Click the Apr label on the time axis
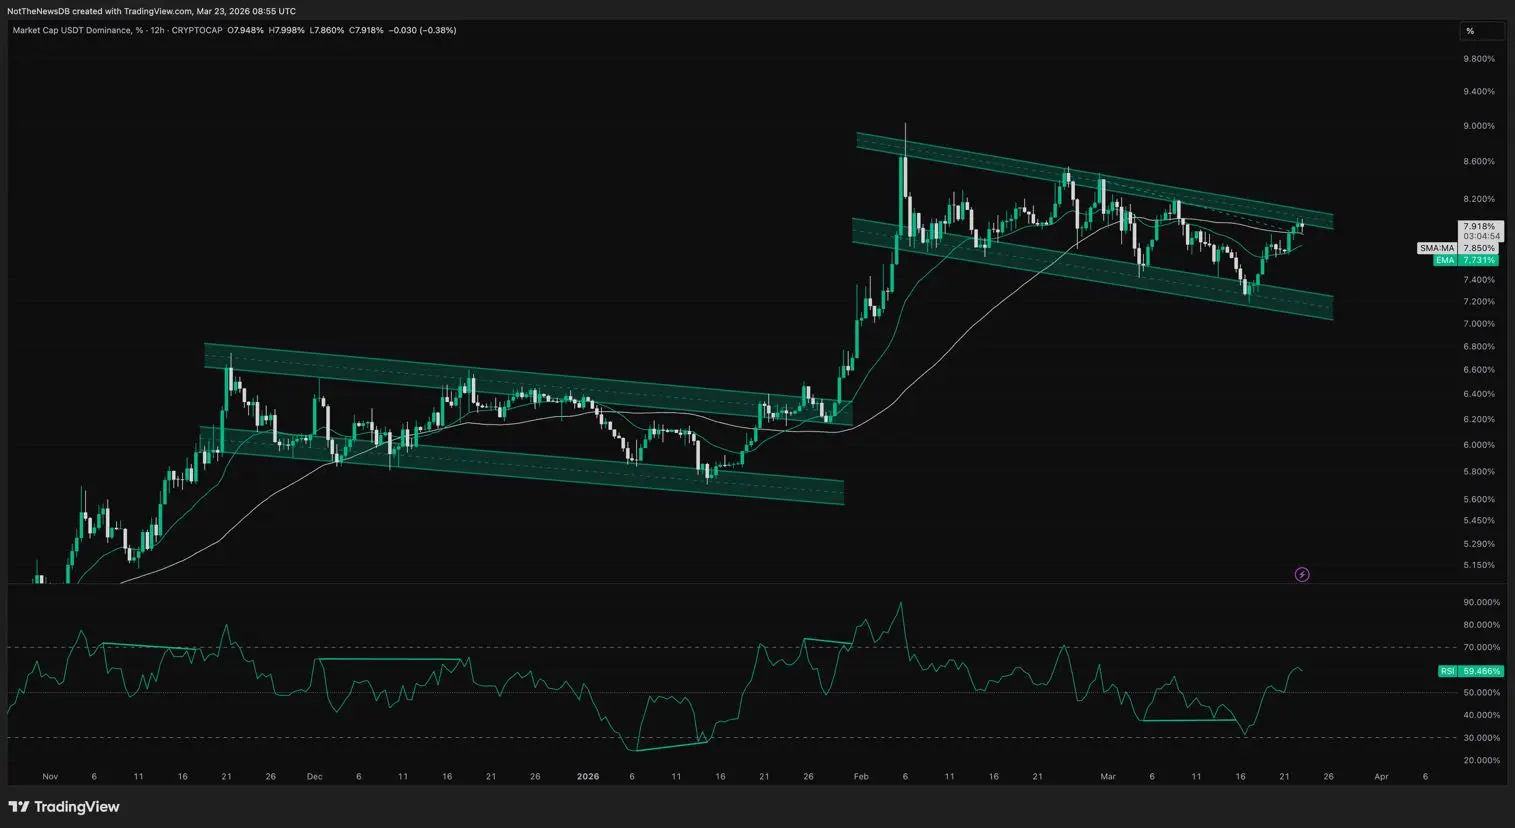1515x828 pixels. point(1381,776)
